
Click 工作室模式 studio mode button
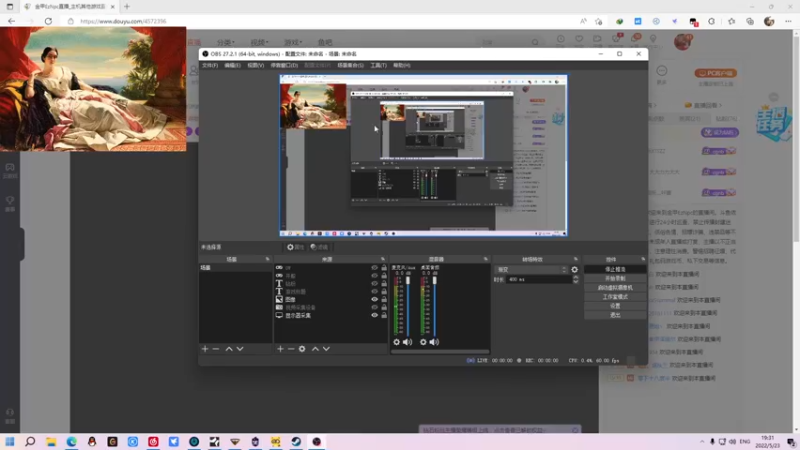(615, 297)
